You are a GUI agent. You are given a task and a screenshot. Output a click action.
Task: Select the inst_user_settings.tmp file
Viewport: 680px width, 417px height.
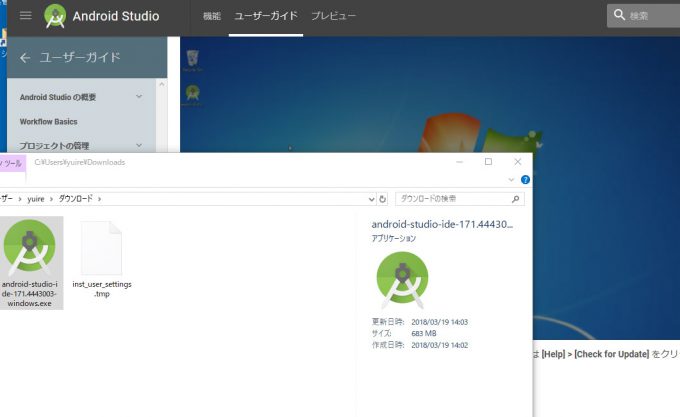coord(102,259)
